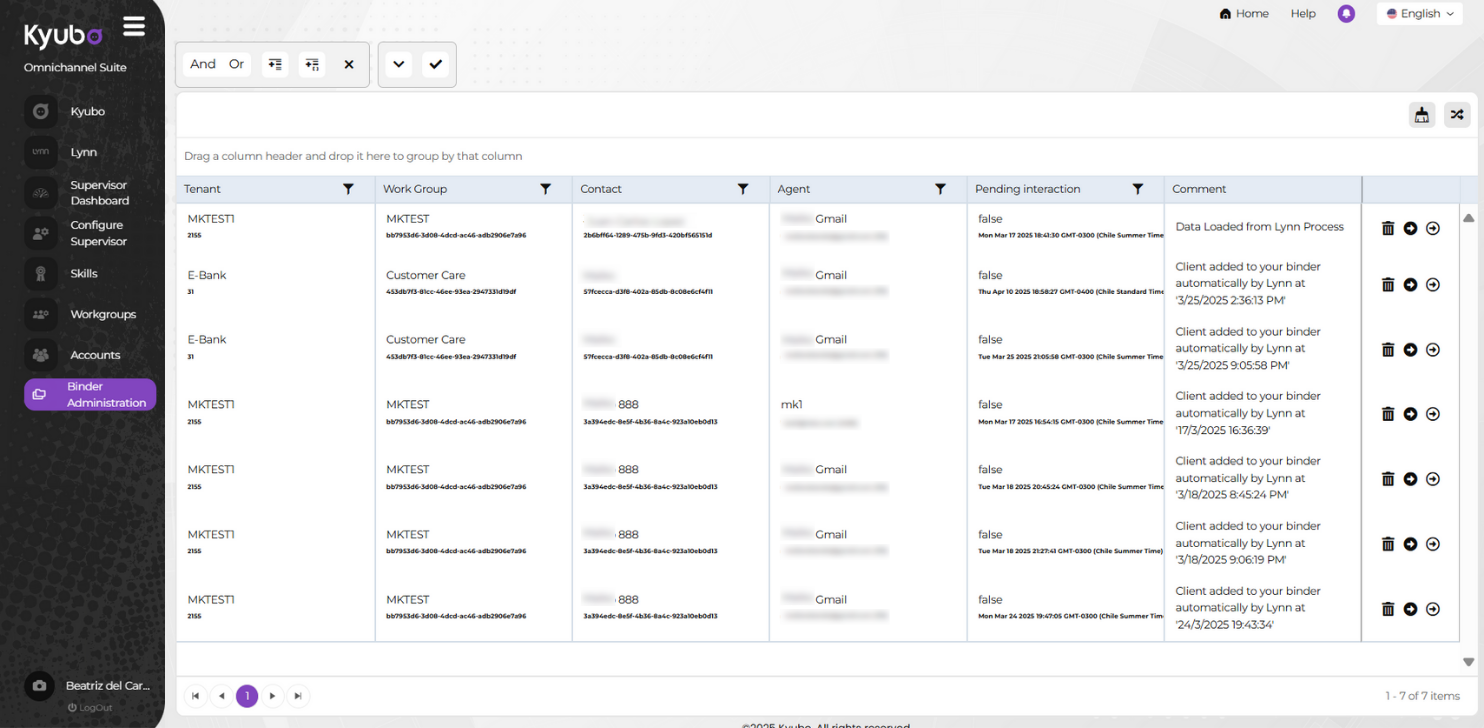Delete the row commented '3/18/2025 8:45:24 PM'
The height and width of the screenshot is (728, 1484).
tap(1388, 479)
